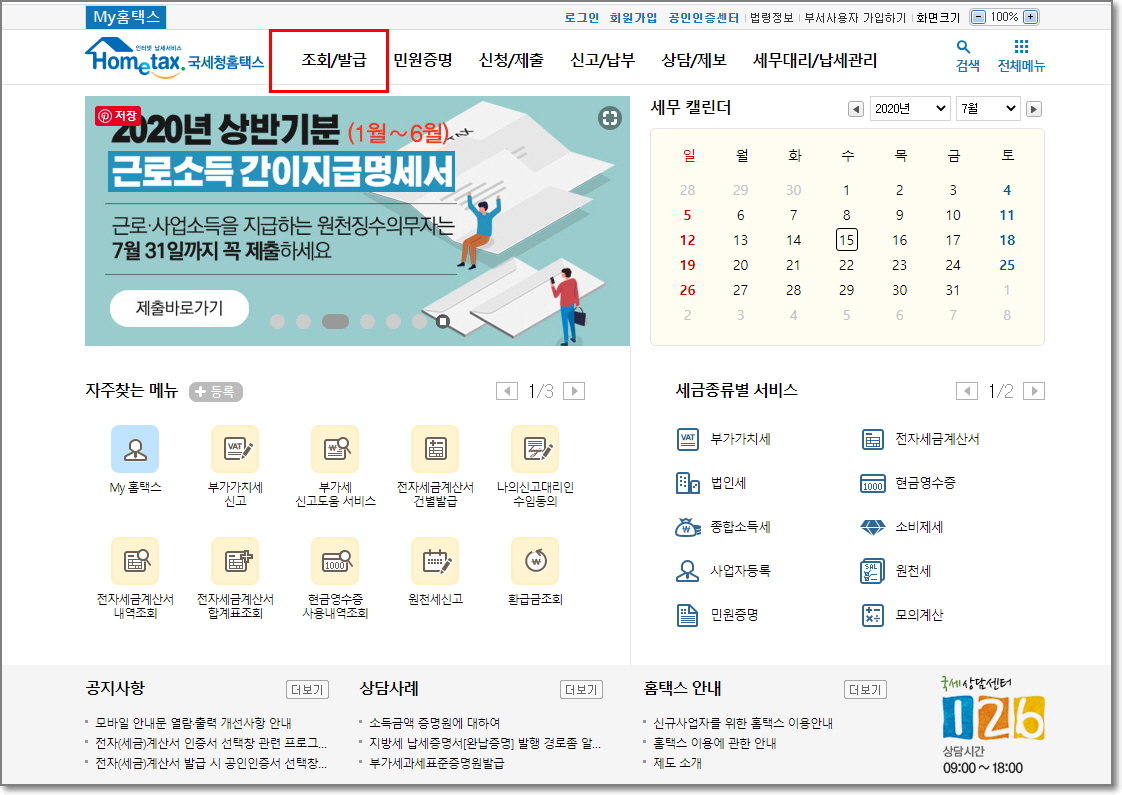Select 현금영수증 service icon in tax services

click(x=872, y=483)
